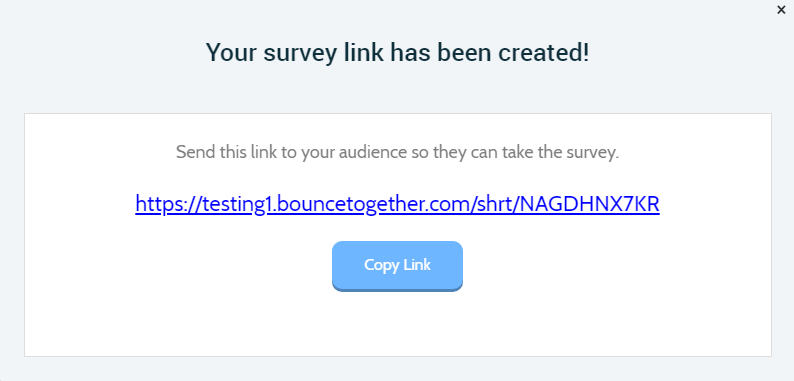Viewport: 794px width, 381px height.
Task: Follow the https survey hyperlink
Action: click(x=397, y=204)
